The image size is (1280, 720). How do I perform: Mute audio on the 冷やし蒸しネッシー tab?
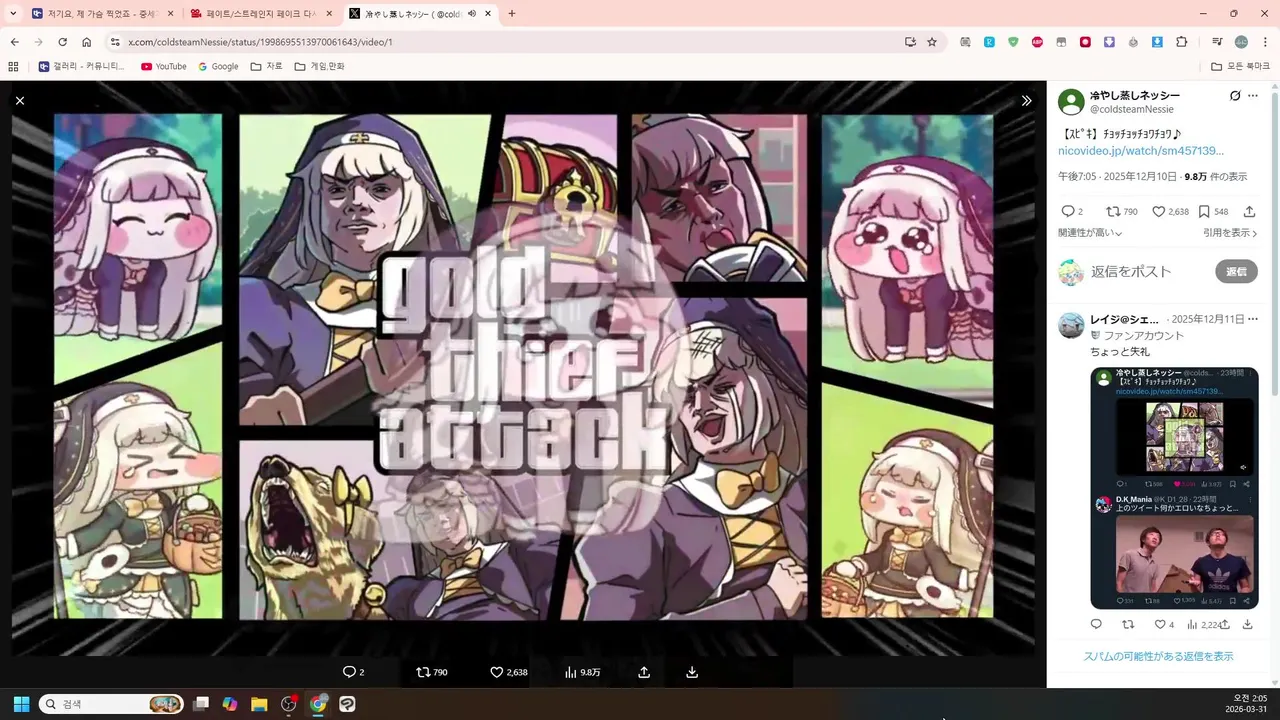pos(471,14)
